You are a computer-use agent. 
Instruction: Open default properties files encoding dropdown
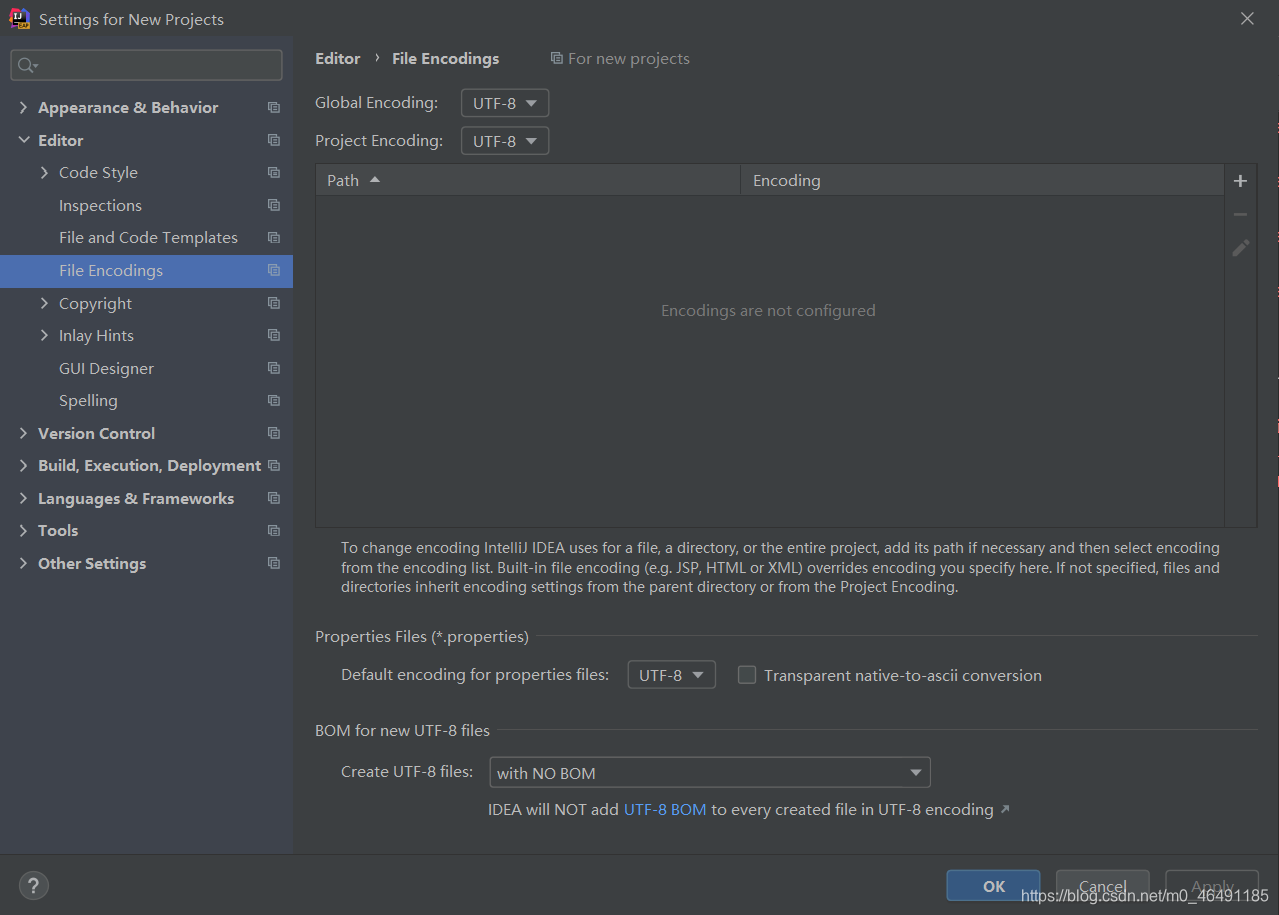pyautogui.click(x=671, y=675)
